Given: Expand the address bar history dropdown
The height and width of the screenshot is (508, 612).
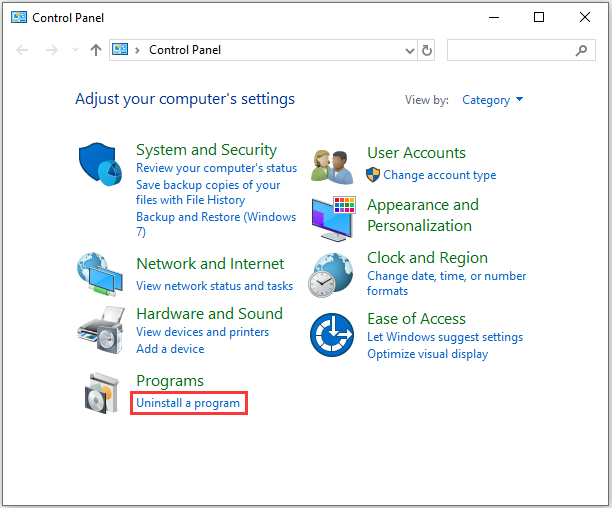Looking at the screenshot, I should [x=409, y=51].
